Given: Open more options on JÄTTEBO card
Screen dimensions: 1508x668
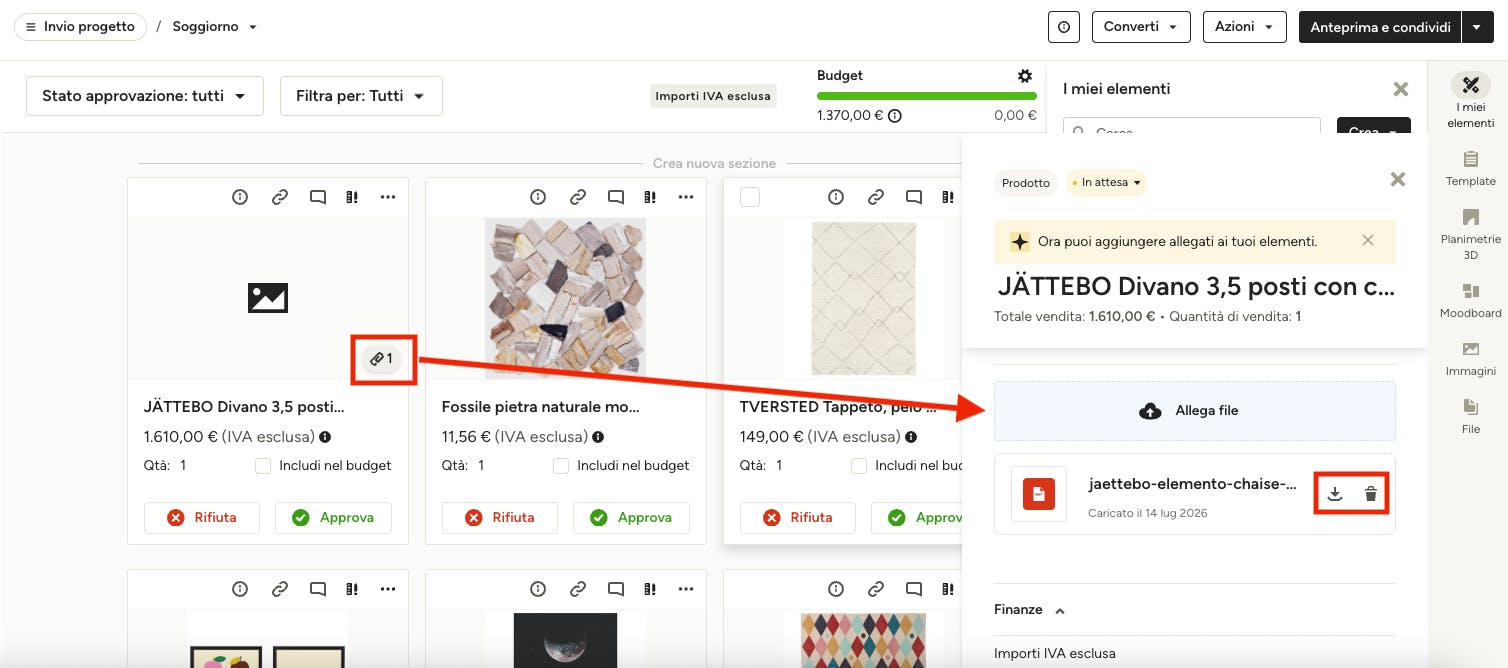Looking at the screenshot, I should 388,197.
